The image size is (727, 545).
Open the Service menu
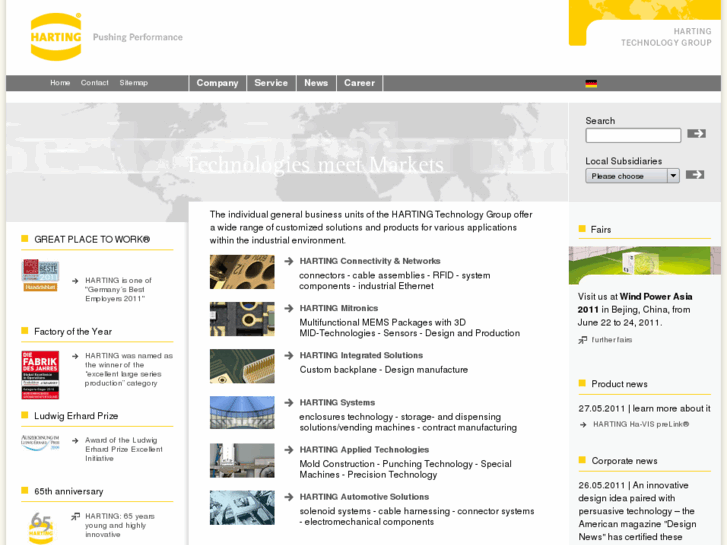(271, 83)
